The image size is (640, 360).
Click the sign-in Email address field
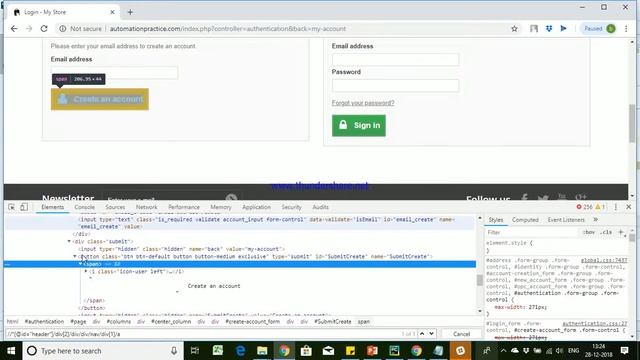(395, 60)
